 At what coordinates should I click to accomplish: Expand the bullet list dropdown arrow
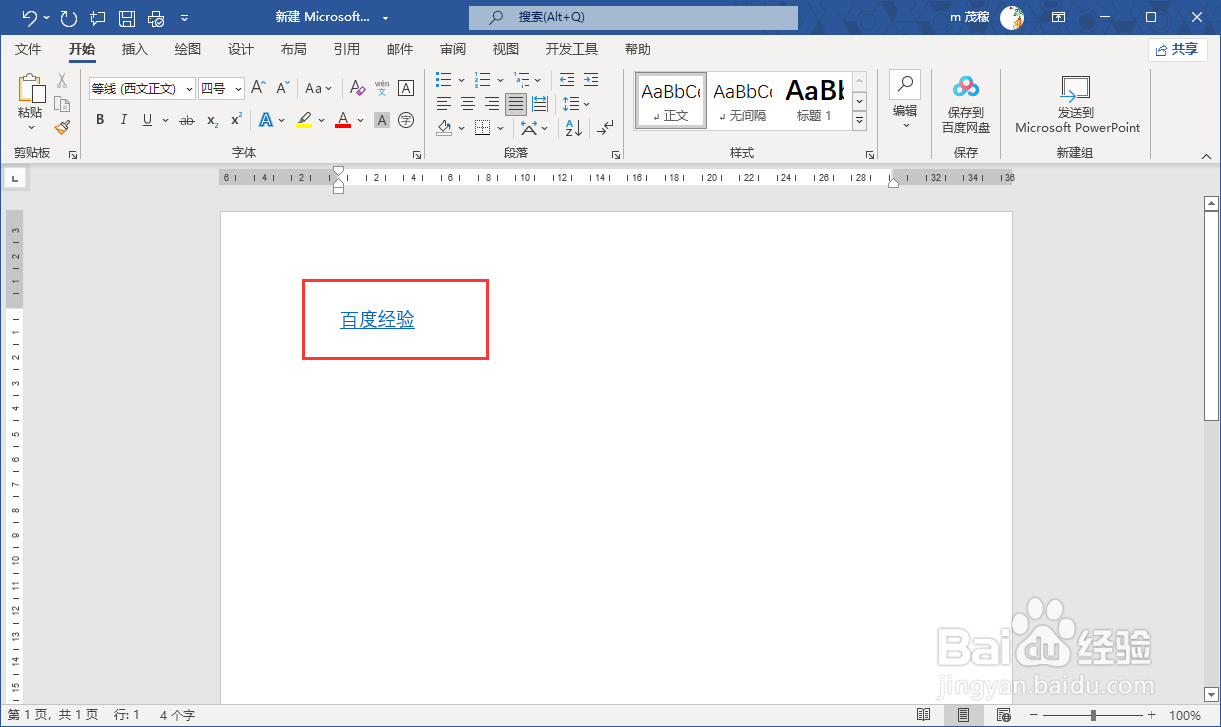[x=461, y=80]
